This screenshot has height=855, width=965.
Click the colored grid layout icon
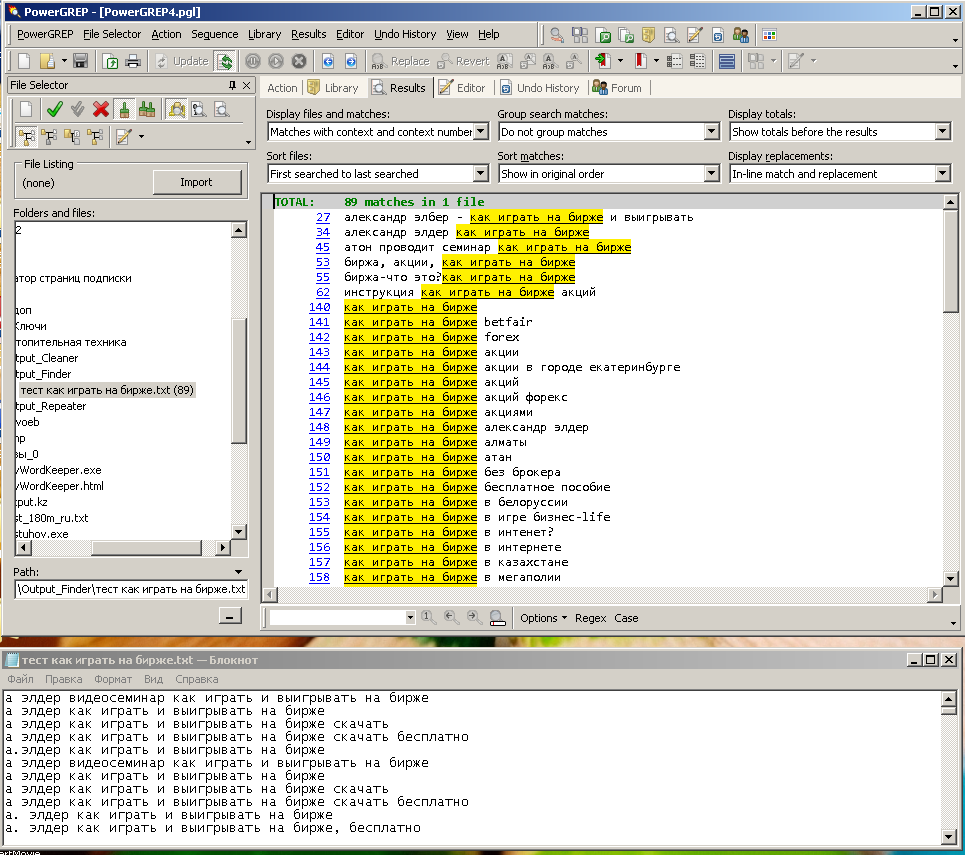pos(769,34)
